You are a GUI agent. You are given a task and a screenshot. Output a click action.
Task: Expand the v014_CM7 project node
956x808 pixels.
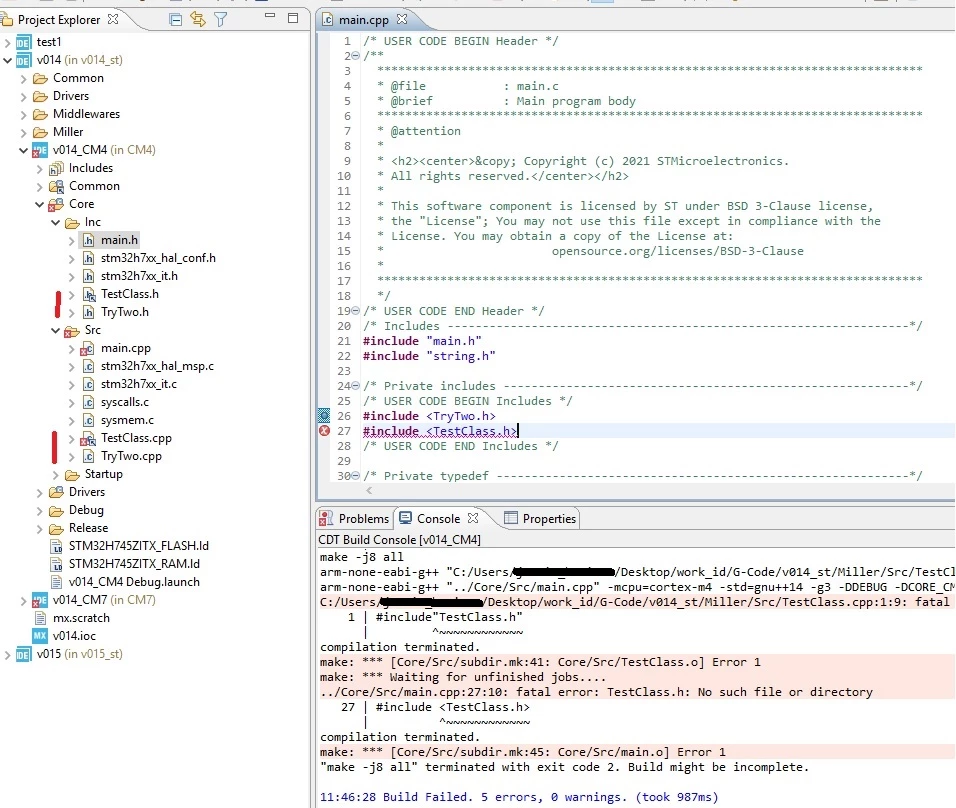coord(24,601)
